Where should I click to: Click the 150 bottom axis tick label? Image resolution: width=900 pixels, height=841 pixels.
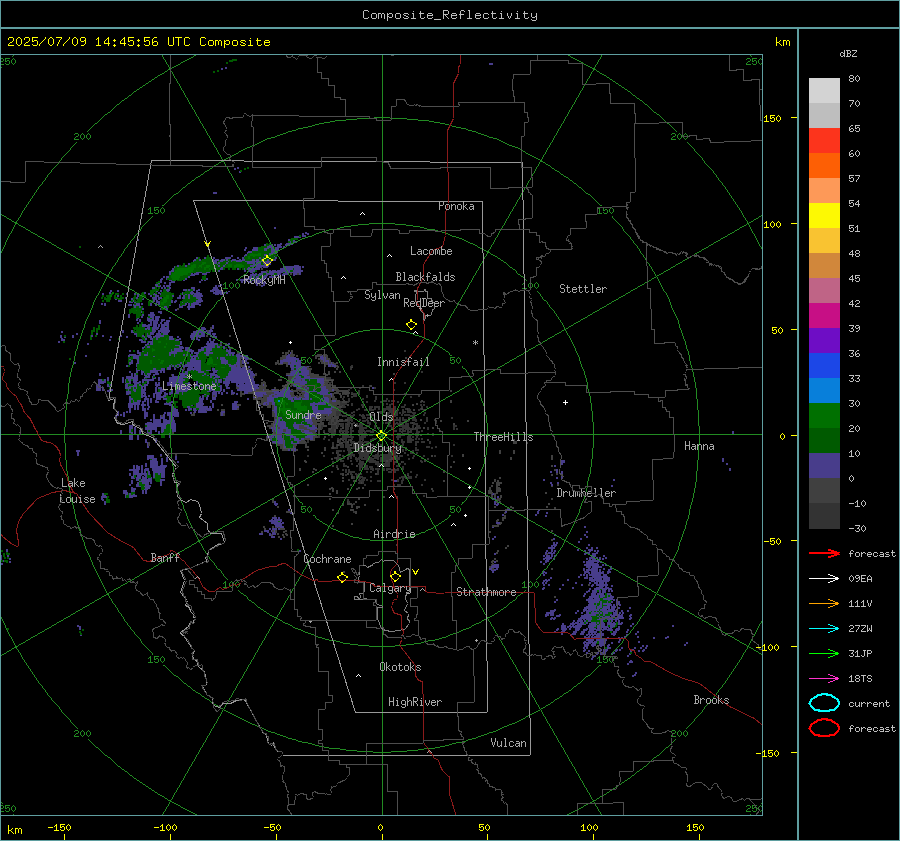[695, 827]
